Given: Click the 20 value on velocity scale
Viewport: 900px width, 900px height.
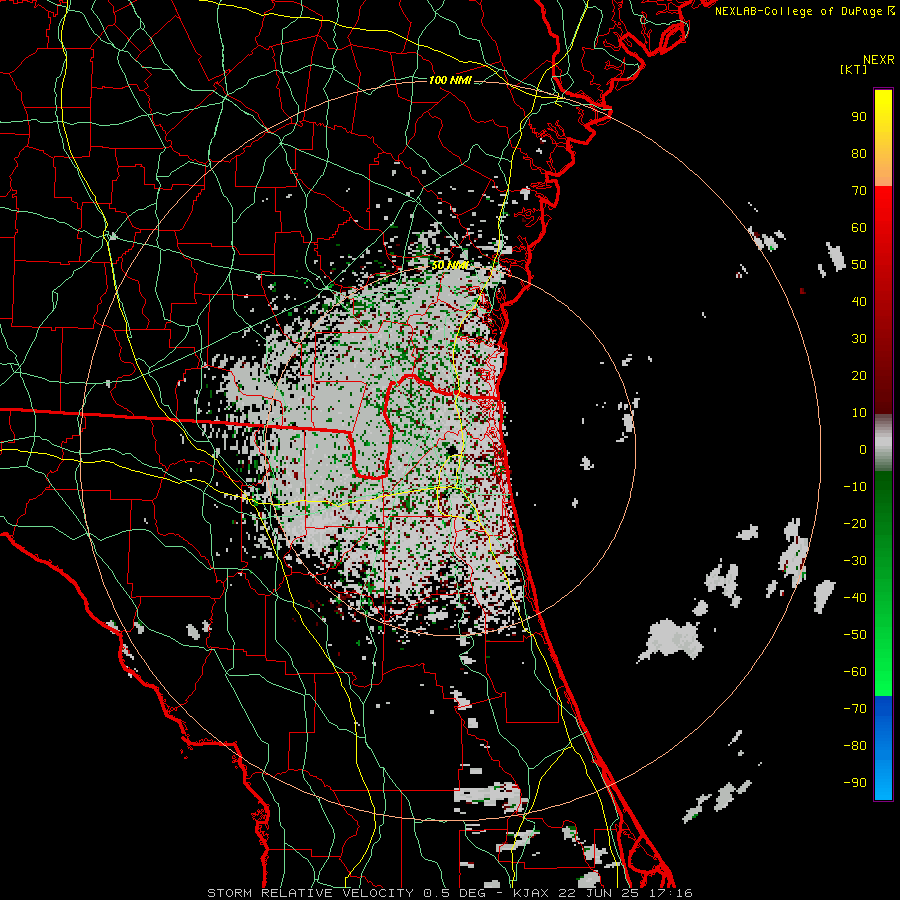Looking at the screenshot, I should 859,376.
